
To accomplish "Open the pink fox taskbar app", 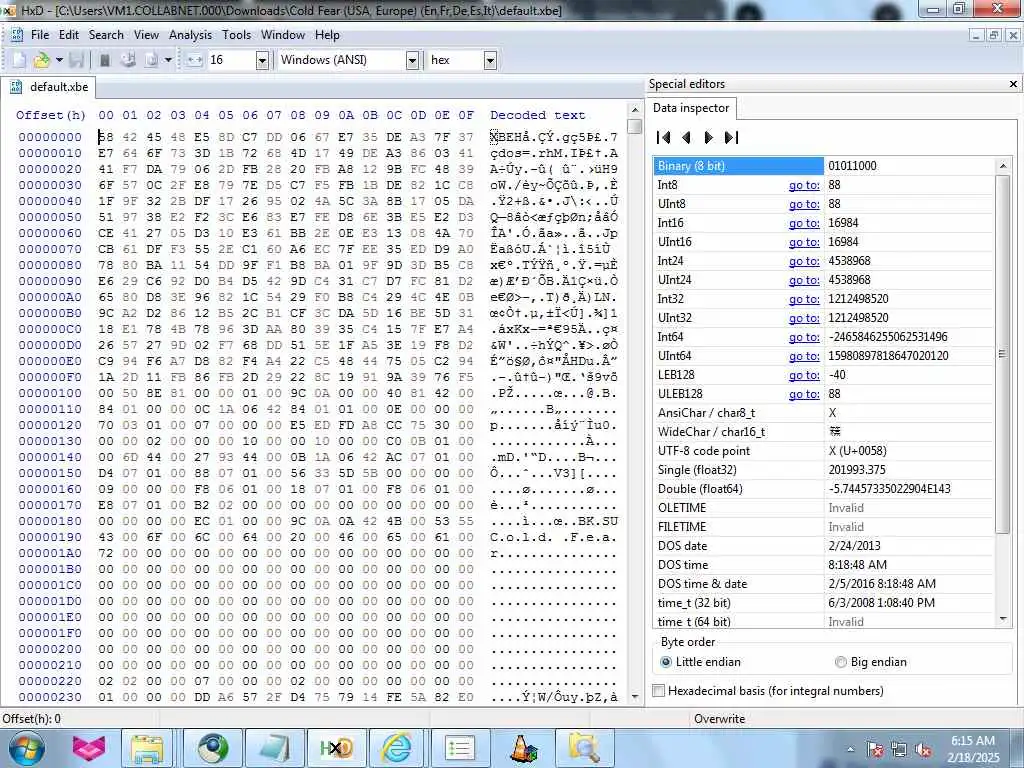I will [x=89, y=748].
